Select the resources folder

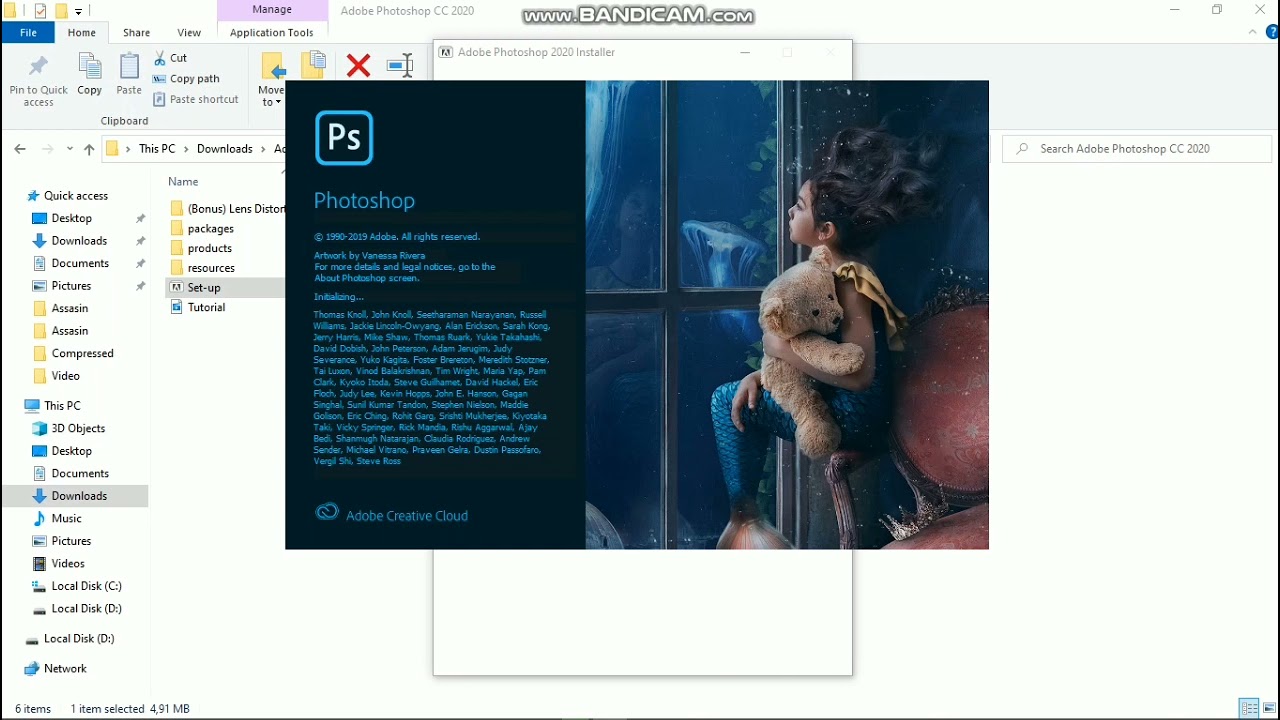[203, 268]
